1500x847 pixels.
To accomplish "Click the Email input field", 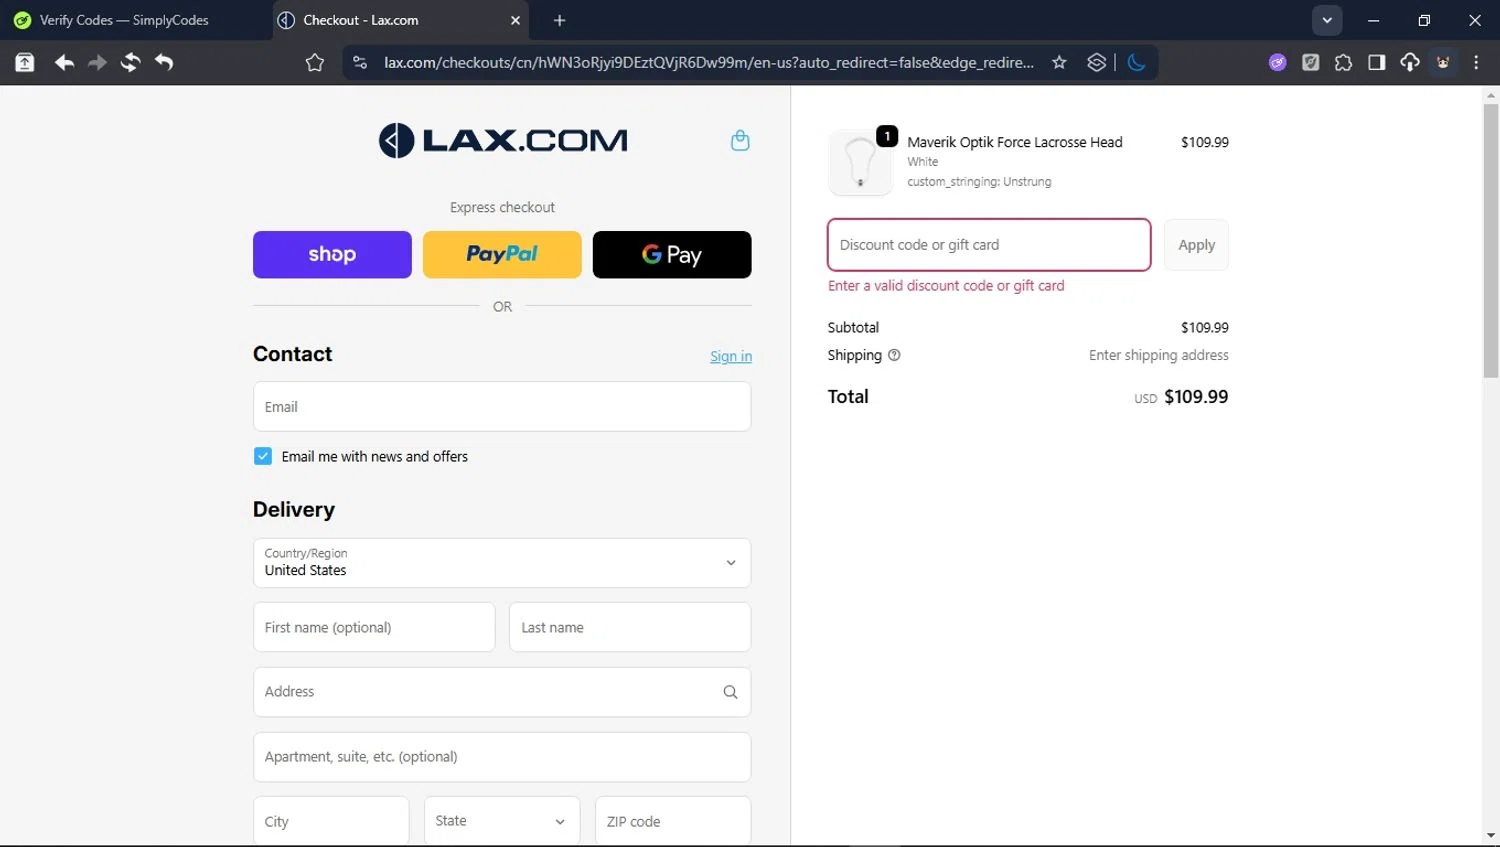I will (x=502, y=407).
